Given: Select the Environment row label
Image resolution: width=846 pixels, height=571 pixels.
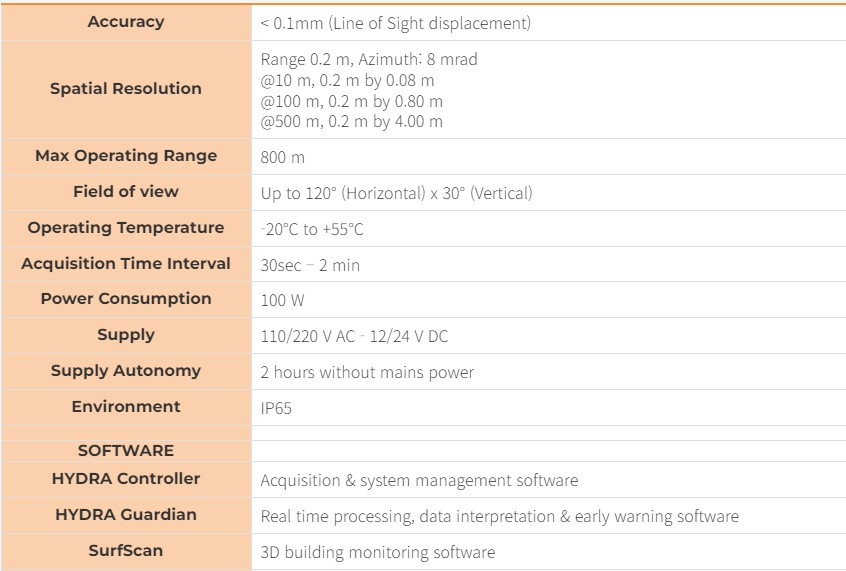Looking at the screenshot, I should (x=126, y=407).
